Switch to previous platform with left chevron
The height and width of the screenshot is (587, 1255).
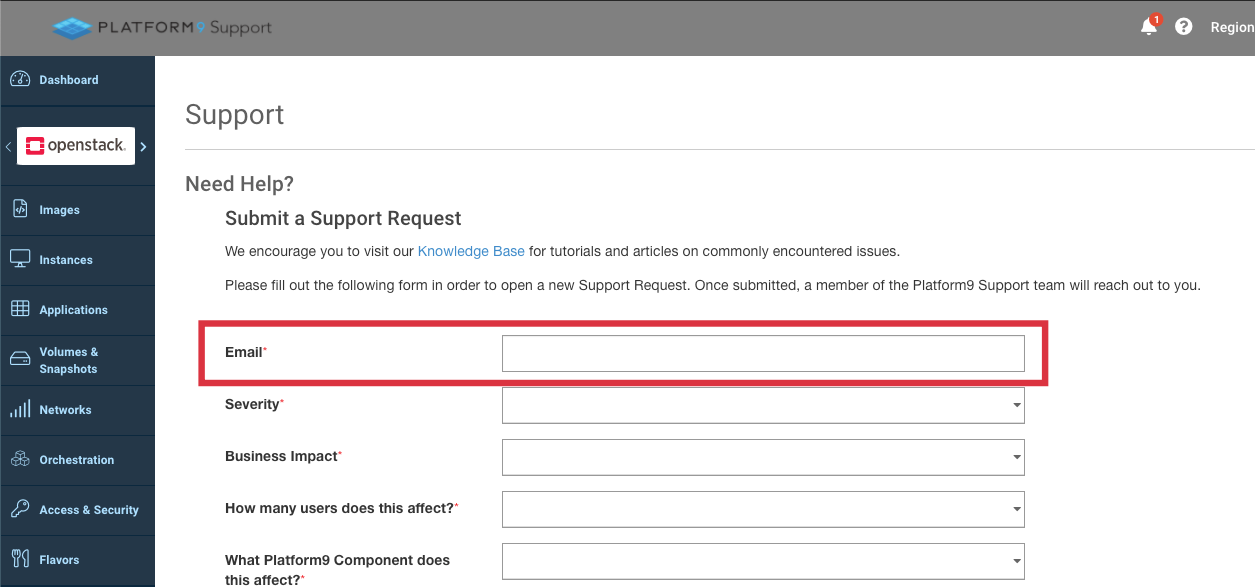click(x=8, y=147)
